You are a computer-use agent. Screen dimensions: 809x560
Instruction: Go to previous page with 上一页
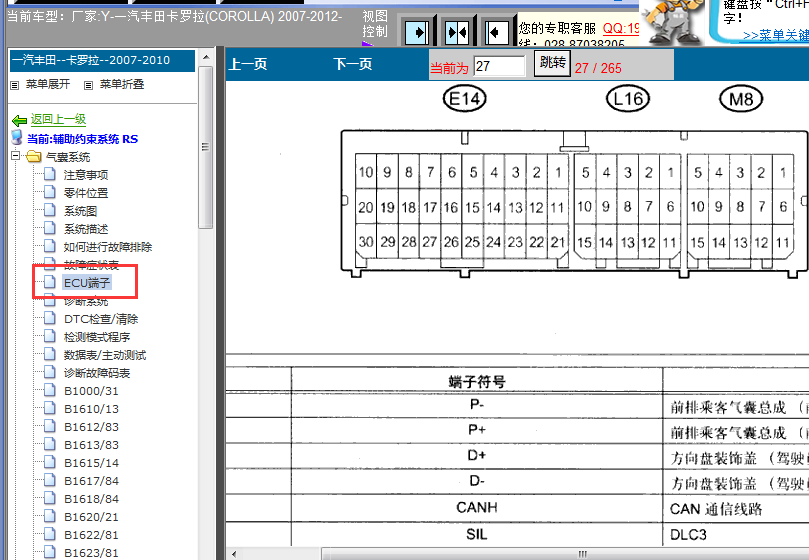pos(248,65)
